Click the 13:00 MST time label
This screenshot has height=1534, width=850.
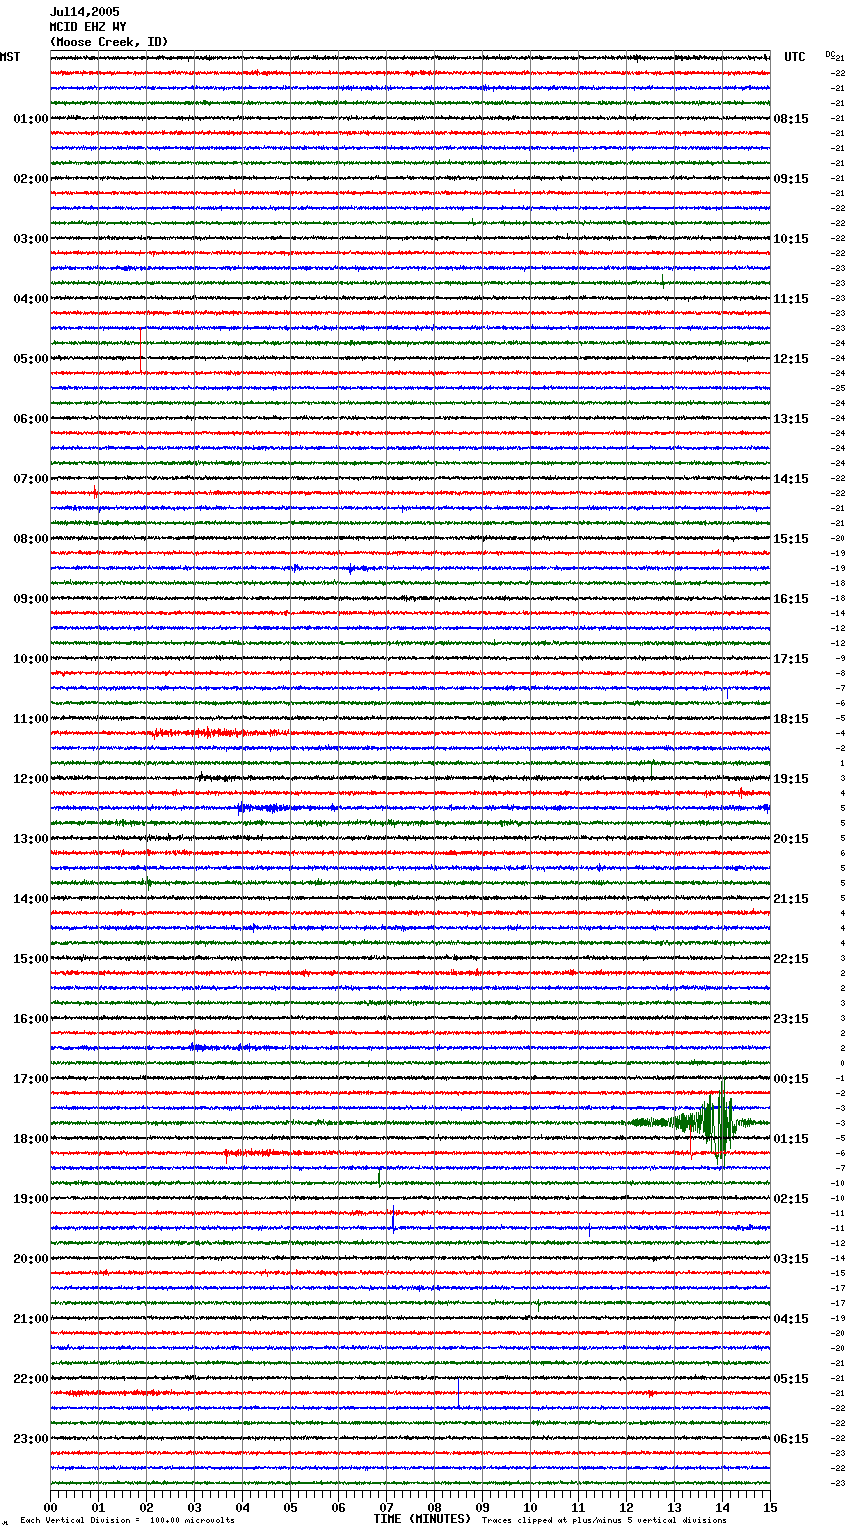pos(31,839)
